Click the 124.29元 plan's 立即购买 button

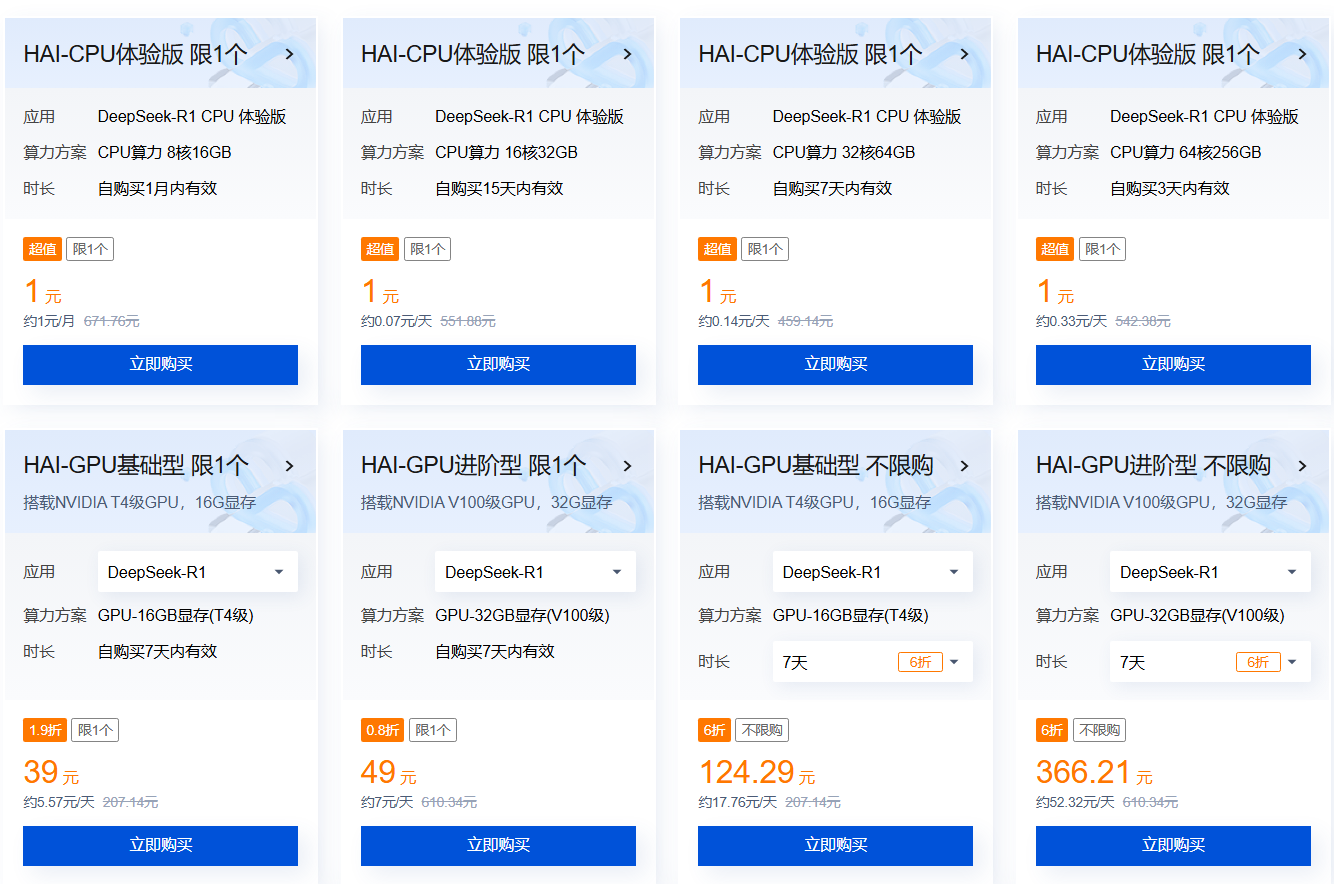[835, 846]
